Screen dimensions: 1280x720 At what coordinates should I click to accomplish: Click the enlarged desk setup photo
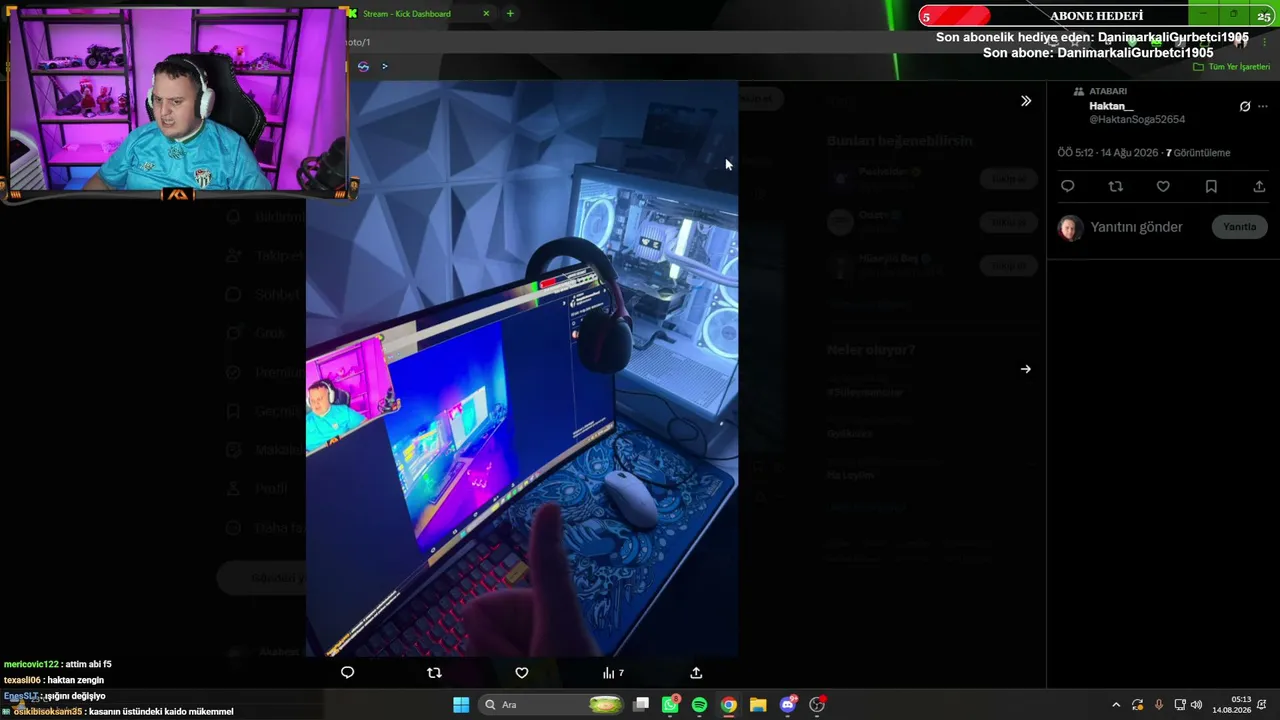point(522,368)
